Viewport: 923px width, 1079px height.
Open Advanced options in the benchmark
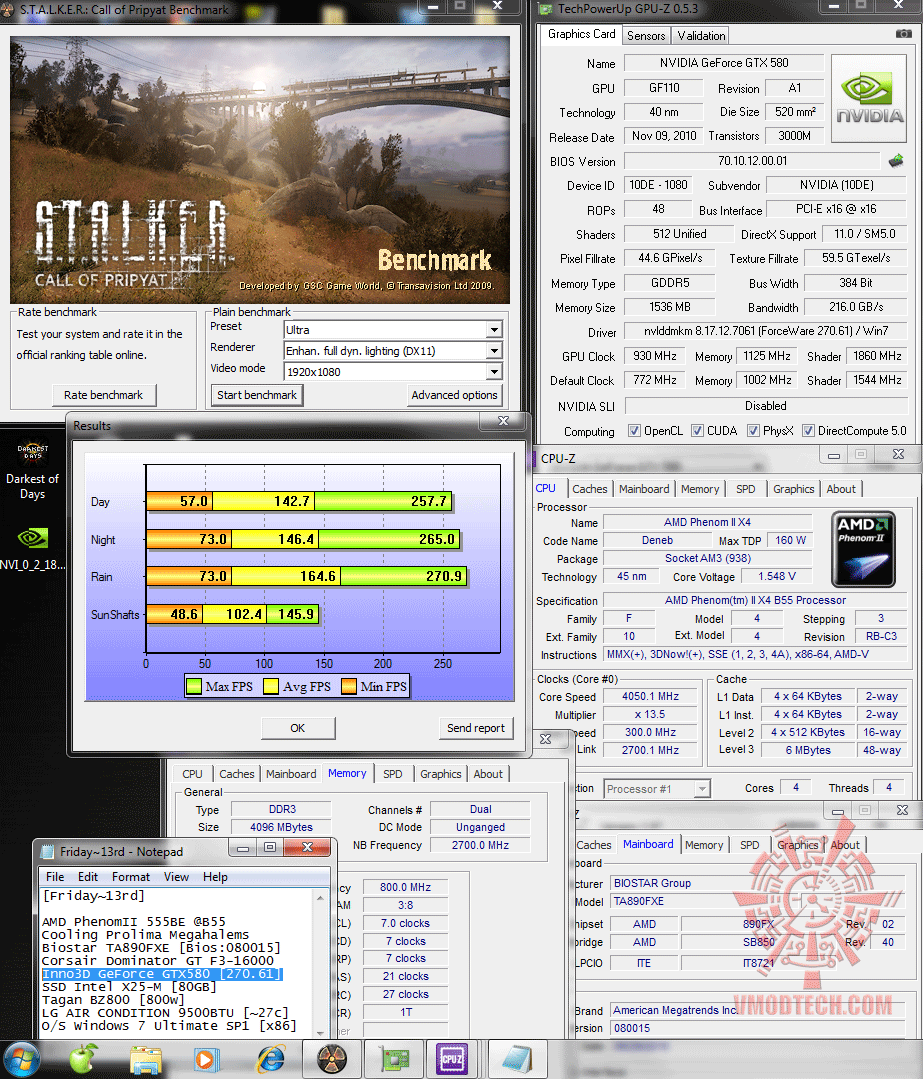click(x=454, y=395)
